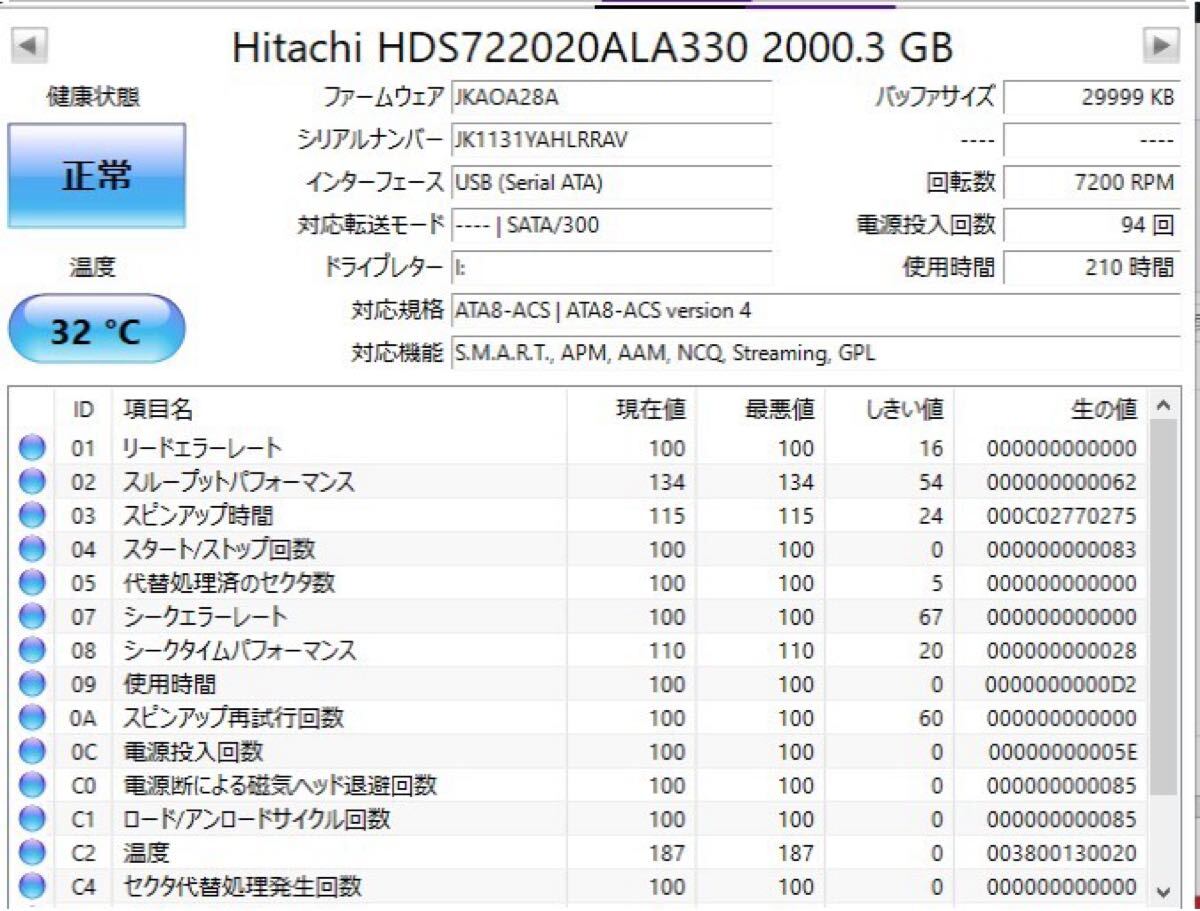Screen dimensions: 1200x911
Task: Click the status orb for スピンアップ時間 row
Action: pyautogui.click(x=33, y=516)
